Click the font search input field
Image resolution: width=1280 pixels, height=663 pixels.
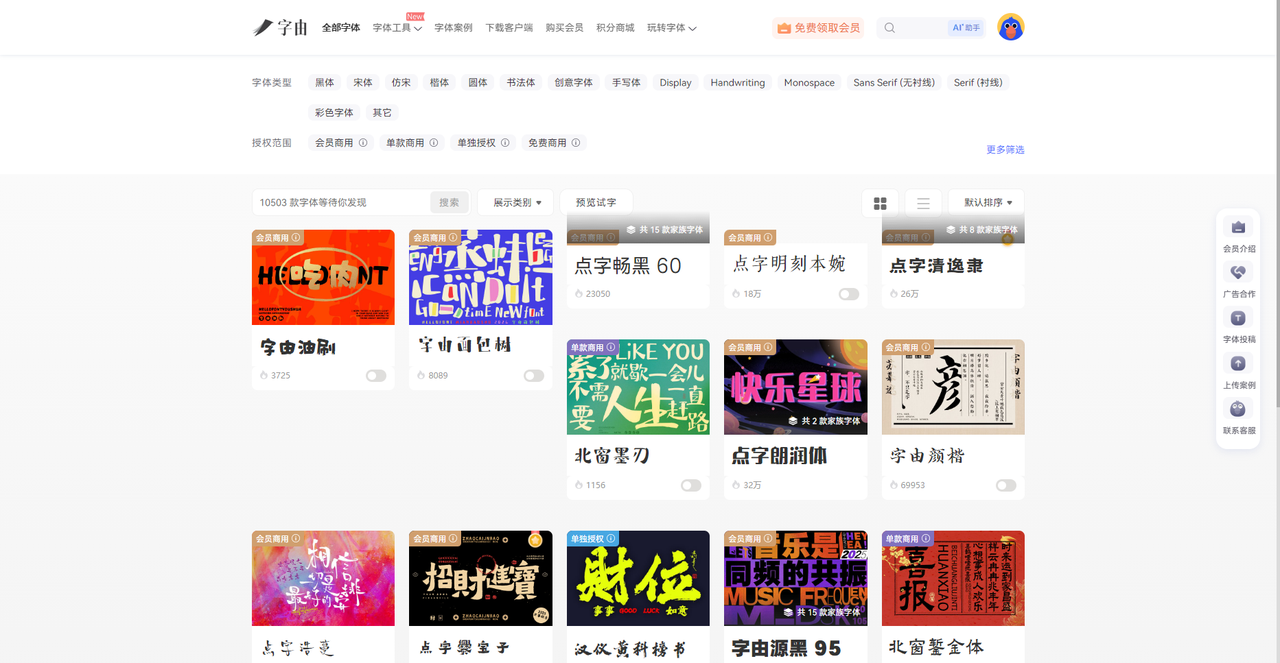click(x=342, y=203)
